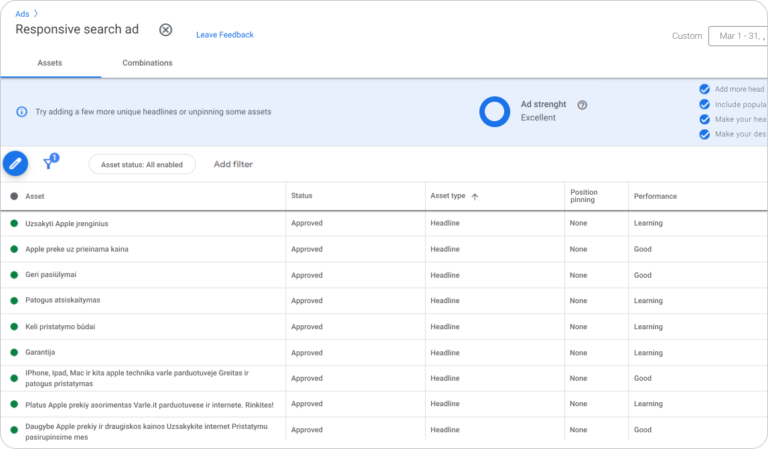
Task: Click Good performance for Geri pasiūlymai
Action: click(x=643, y=275)
